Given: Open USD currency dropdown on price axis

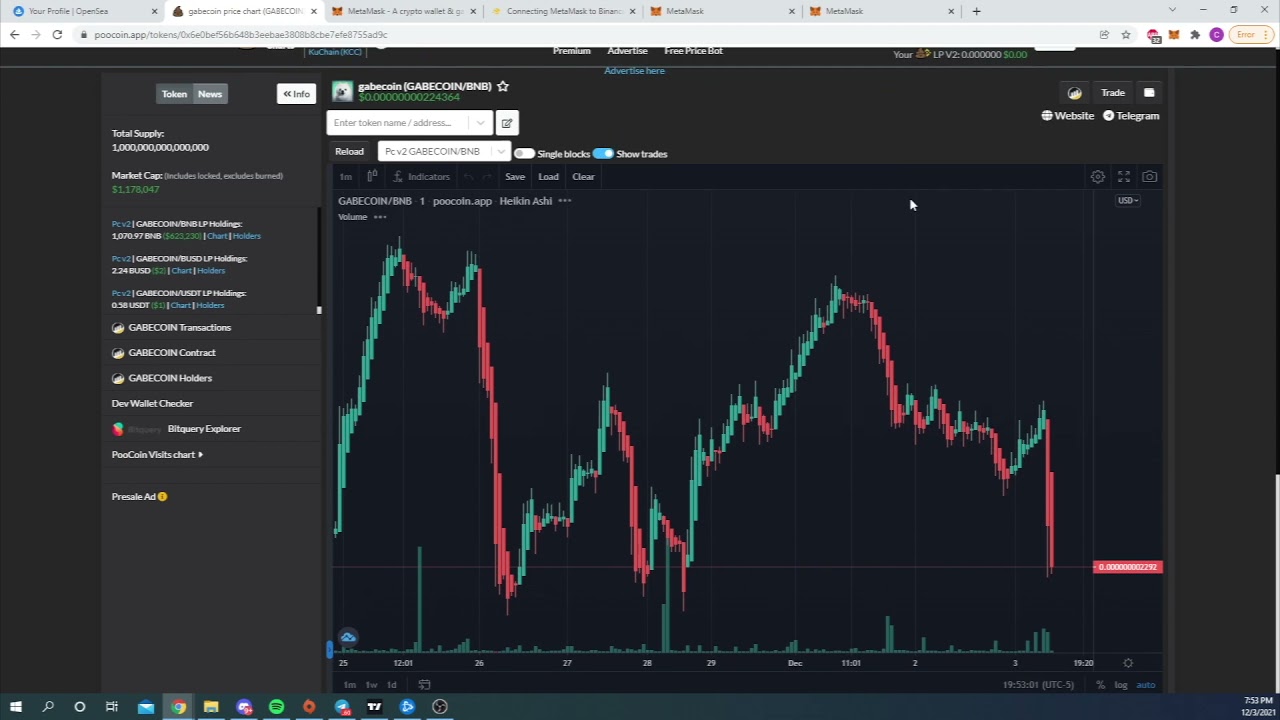Looking at the screenshot, I should 1128,201.
